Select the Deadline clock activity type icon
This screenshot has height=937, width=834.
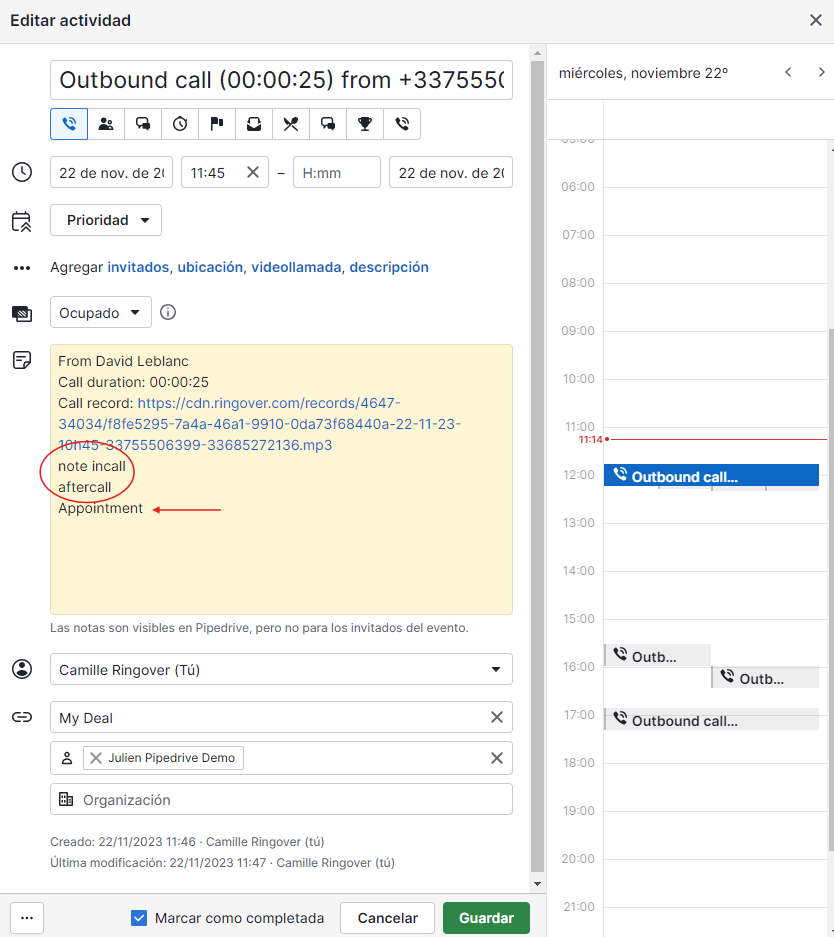tap(180, 124)
